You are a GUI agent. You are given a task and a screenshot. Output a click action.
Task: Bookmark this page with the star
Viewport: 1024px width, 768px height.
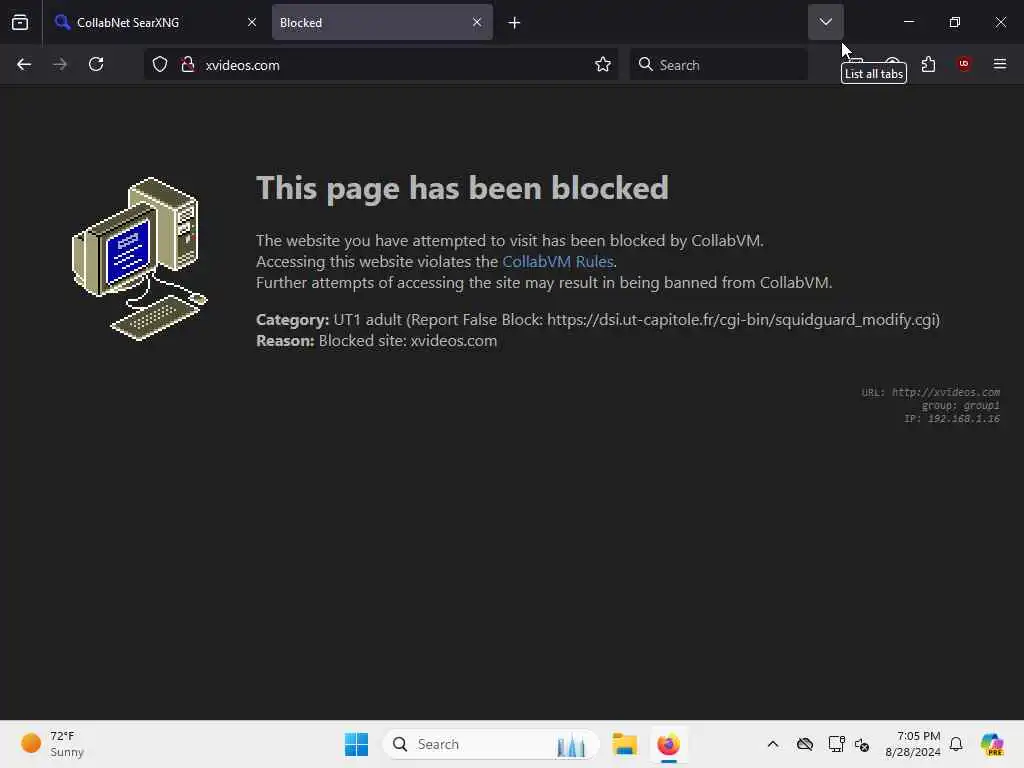(x=603, y=64)
